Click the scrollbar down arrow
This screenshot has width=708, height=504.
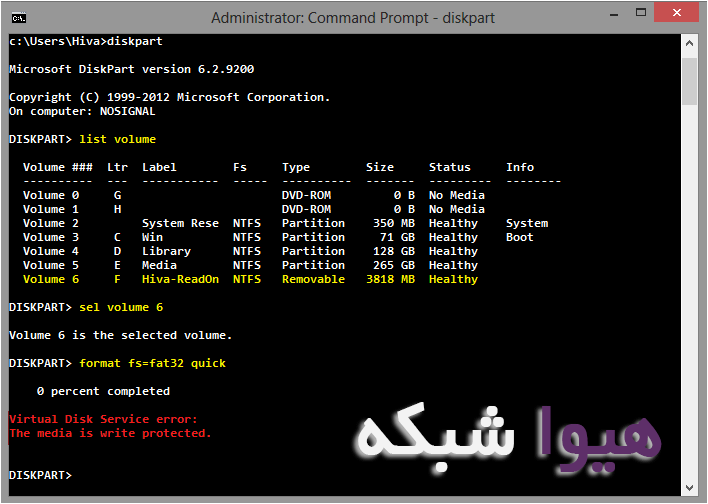pos(689,488)
